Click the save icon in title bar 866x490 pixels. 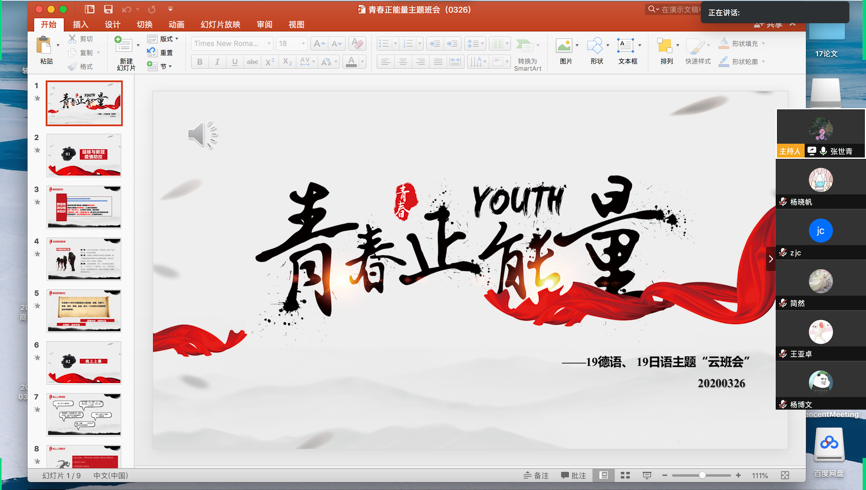click(x=108, y=9)
